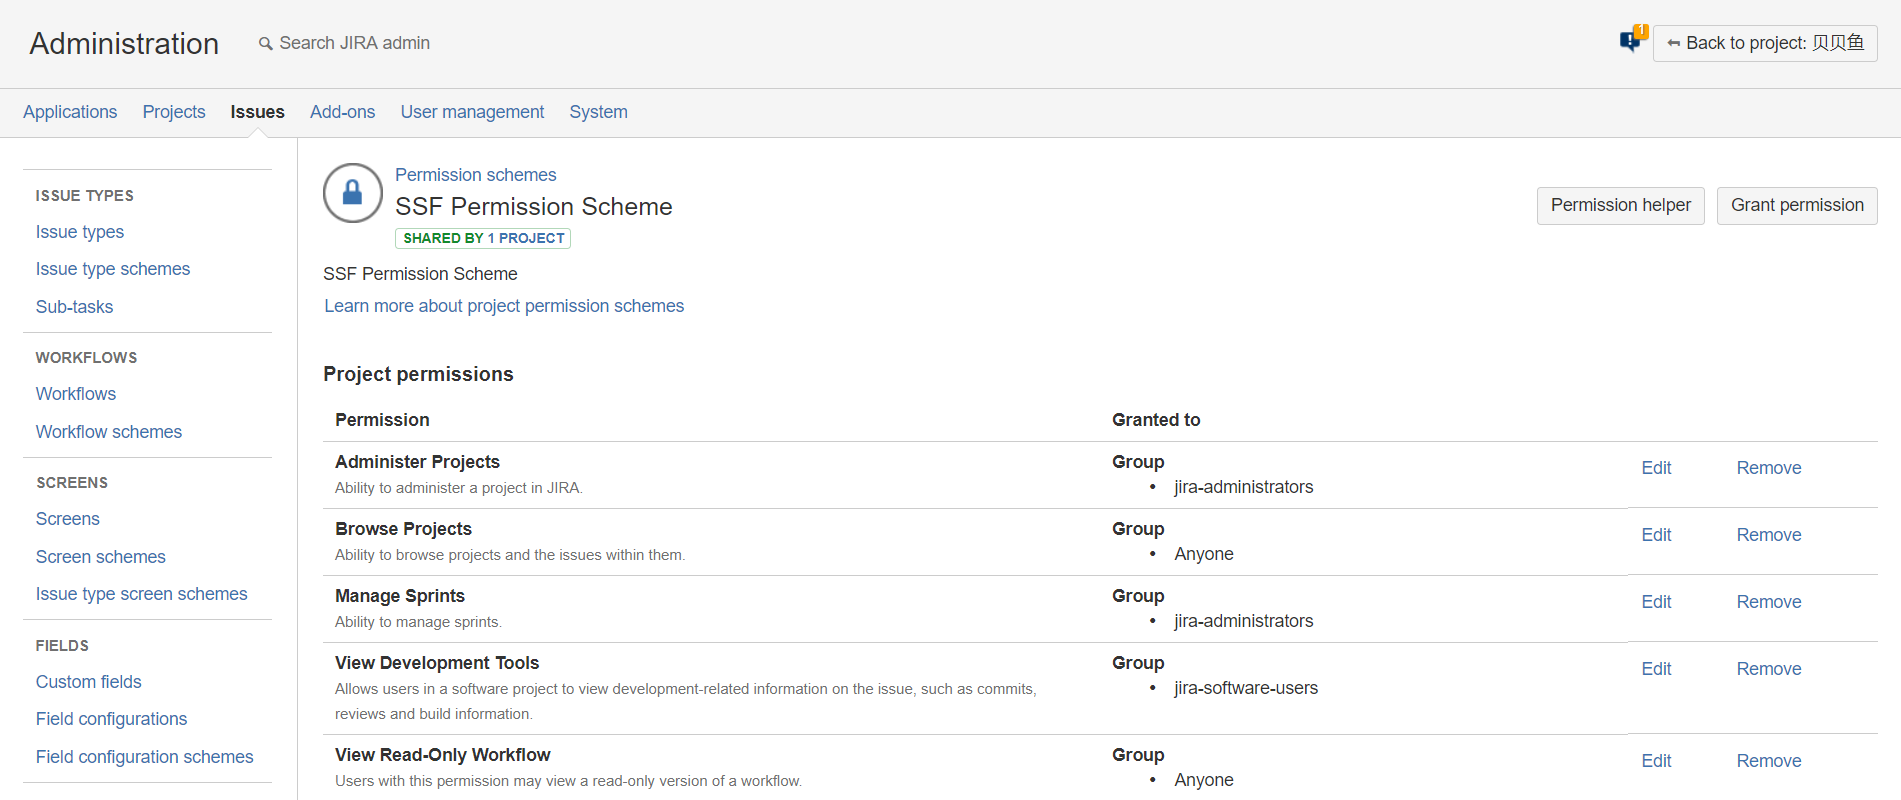Open the feedback notification icon

pos(1632,40)
